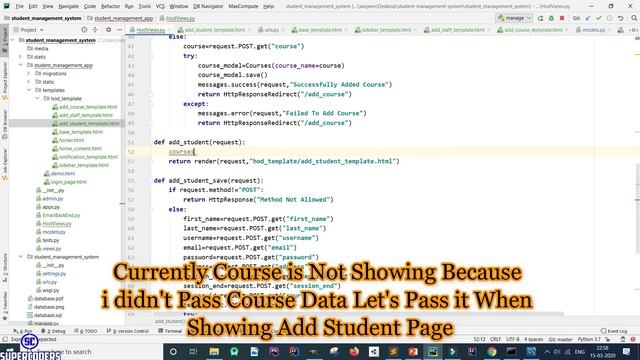This screenshot has width=640, height=360.
Task: Open the Debug tool window
Action: click(x=53, y=331)
